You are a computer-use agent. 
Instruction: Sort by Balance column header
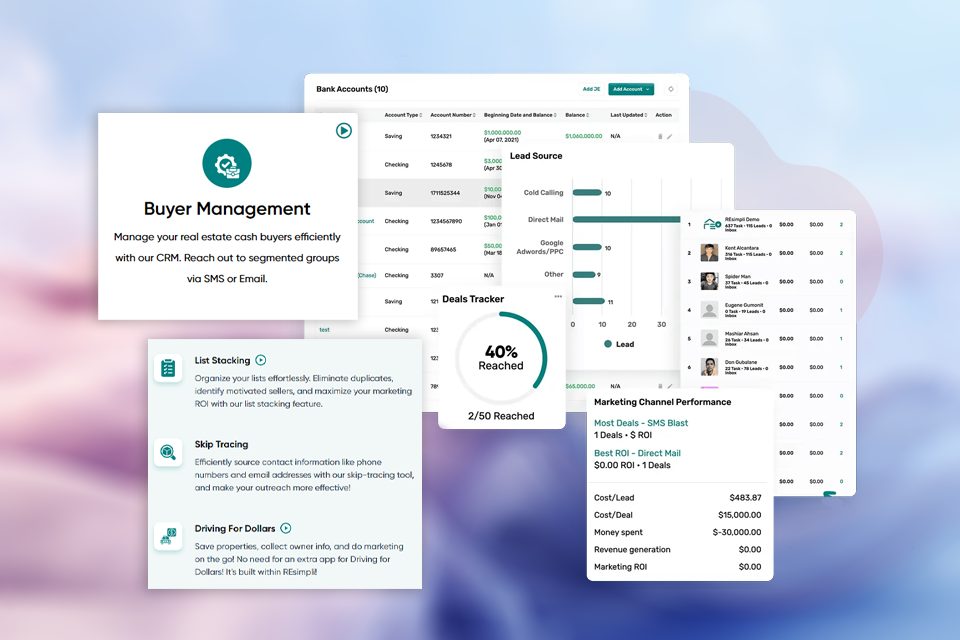(x=577, y=115)
